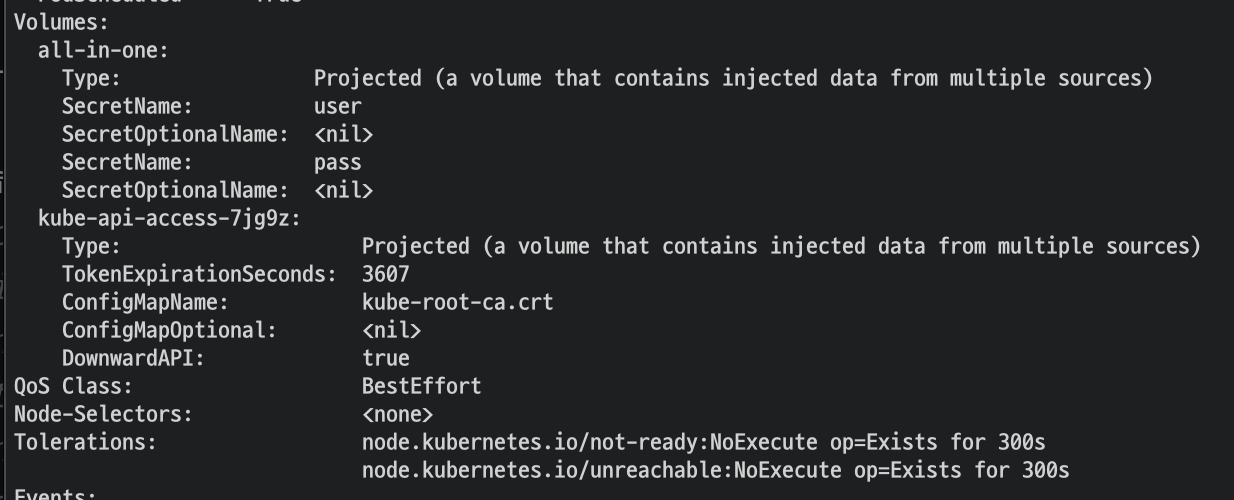
Task: Click the SecretName value "pass"
Action: coord(337,162)
